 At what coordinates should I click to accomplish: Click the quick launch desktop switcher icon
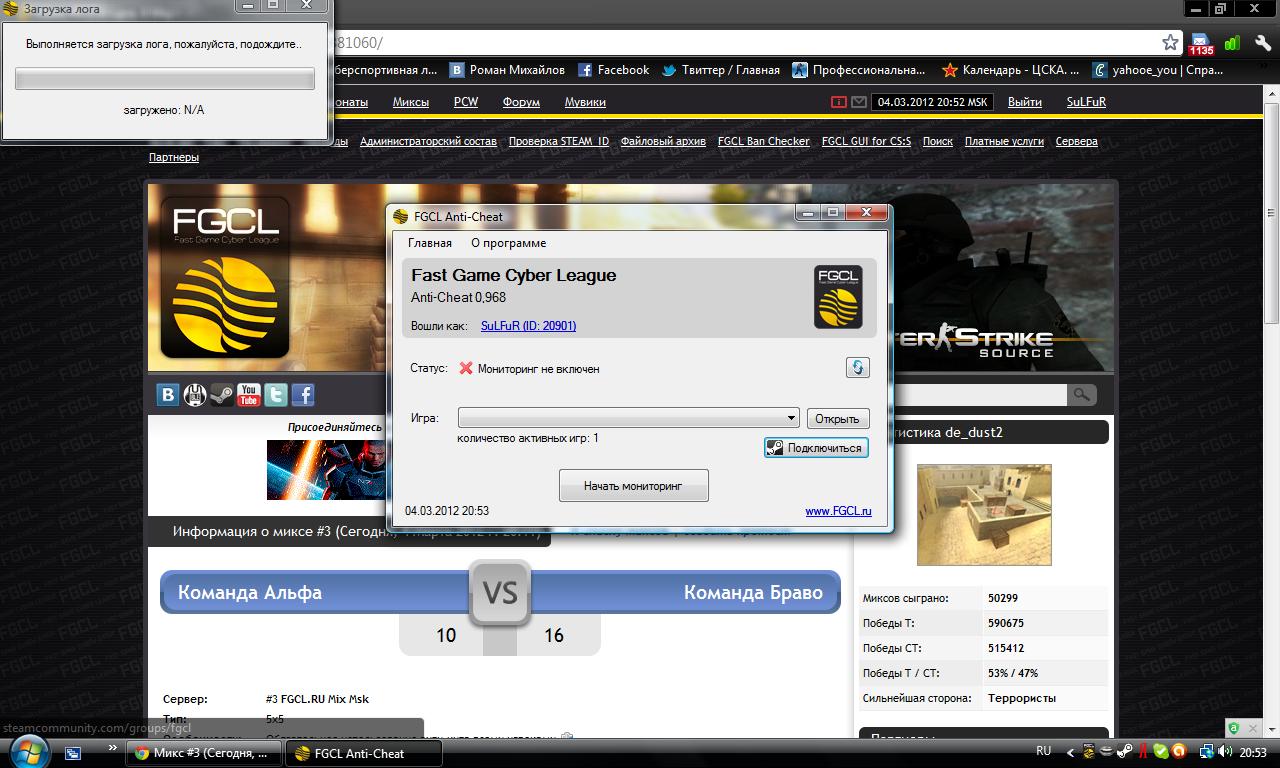pos(73,753)
